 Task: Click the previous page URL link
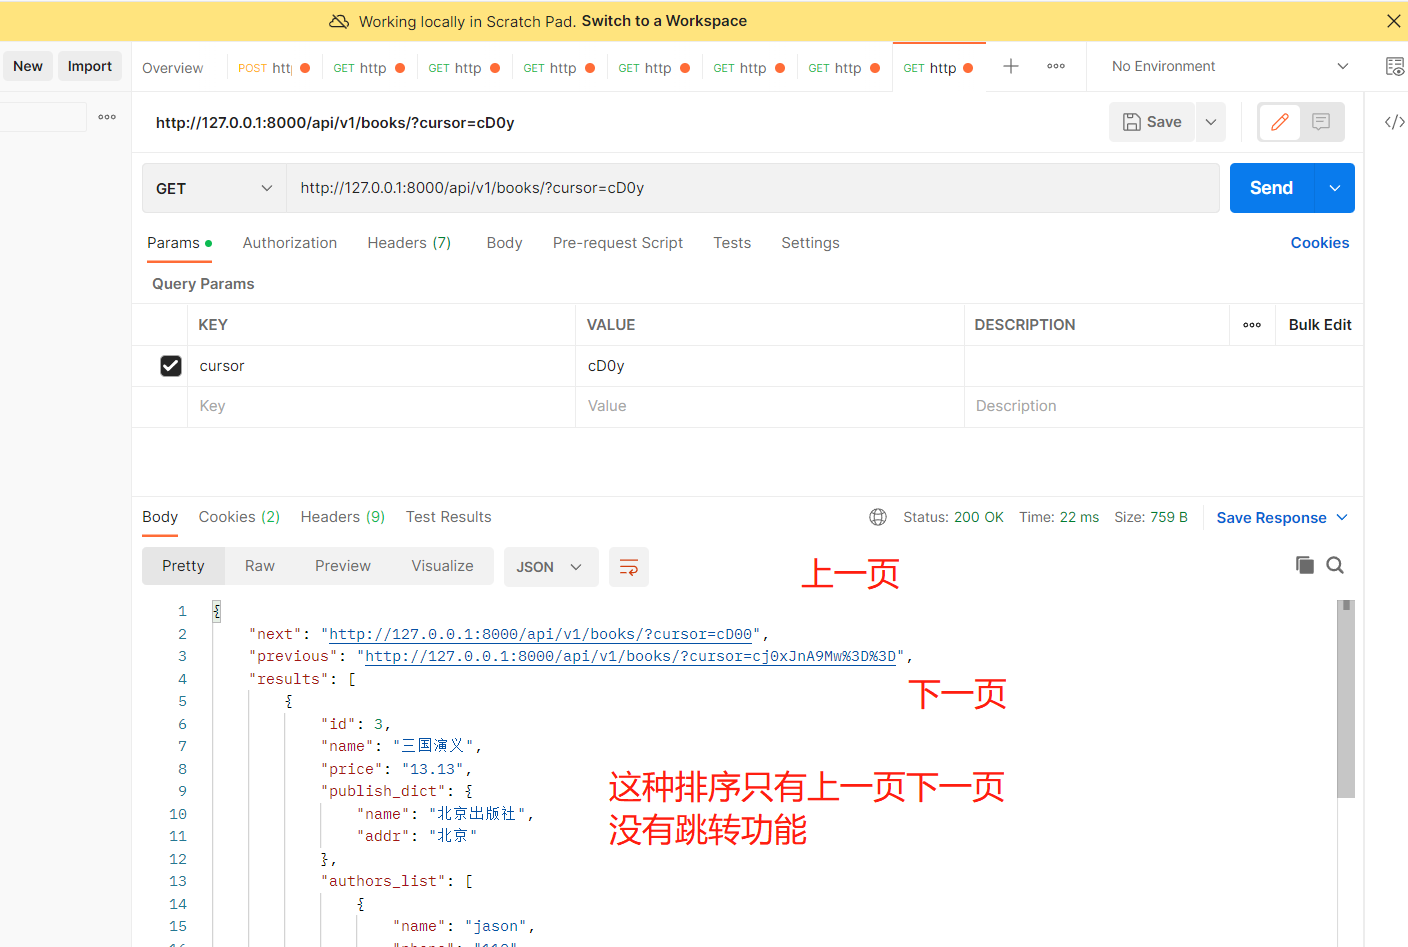630,656
